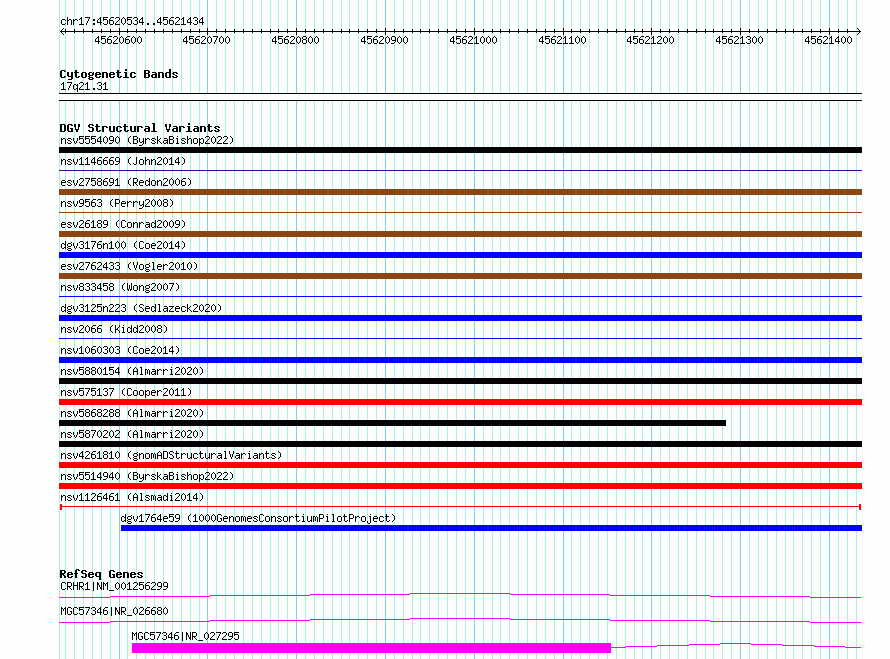Select the 17q21.31 band label
The height and width of the screenshot is (659, 890).
[84, 86]
